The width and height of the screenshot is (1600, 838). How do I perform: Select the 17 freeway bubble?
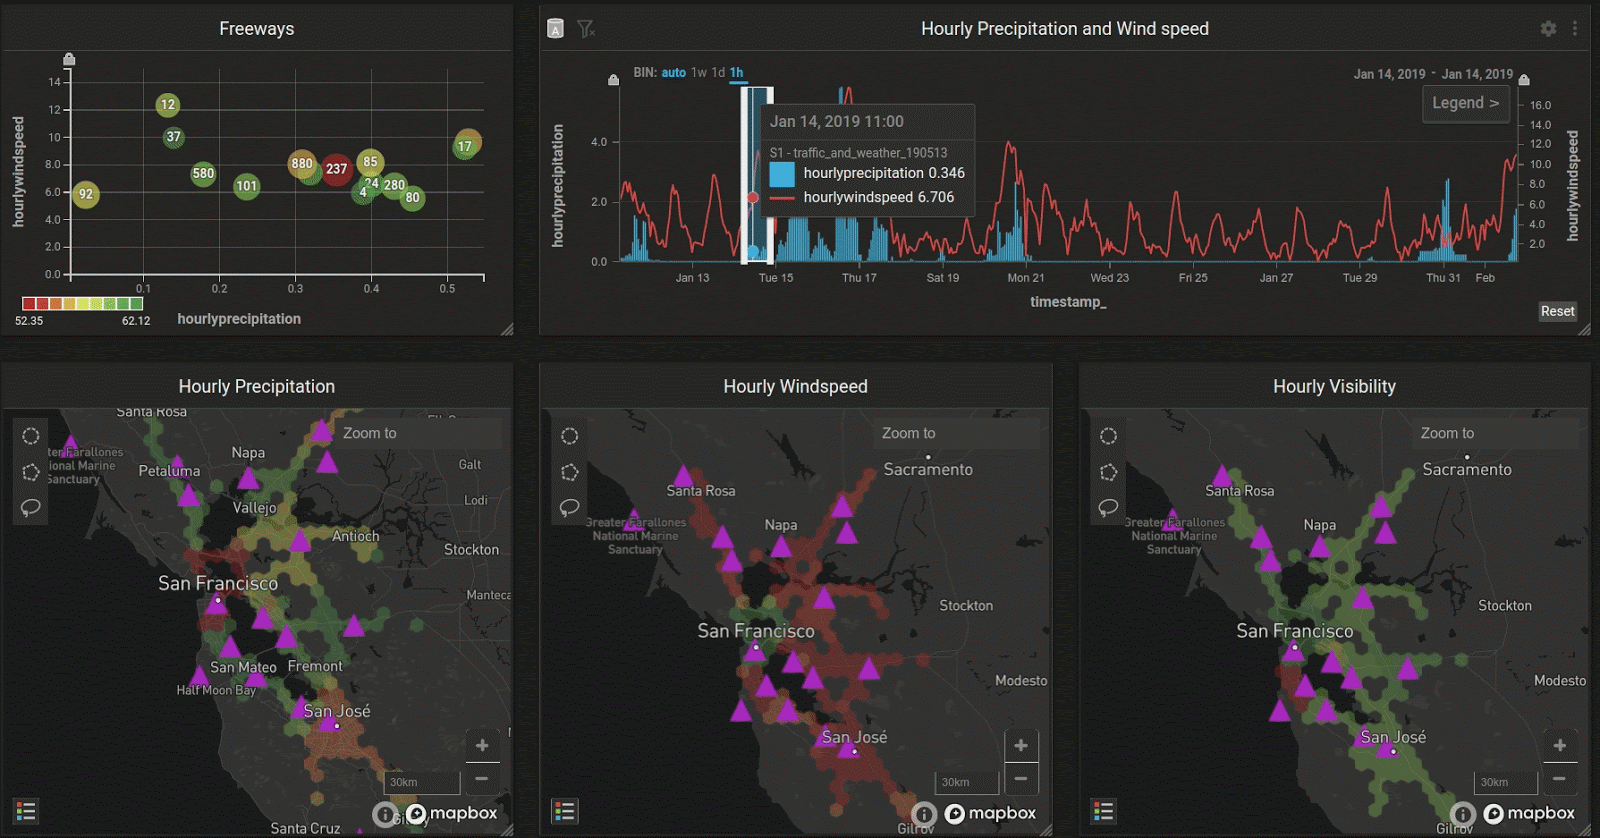tap(465, 146)
